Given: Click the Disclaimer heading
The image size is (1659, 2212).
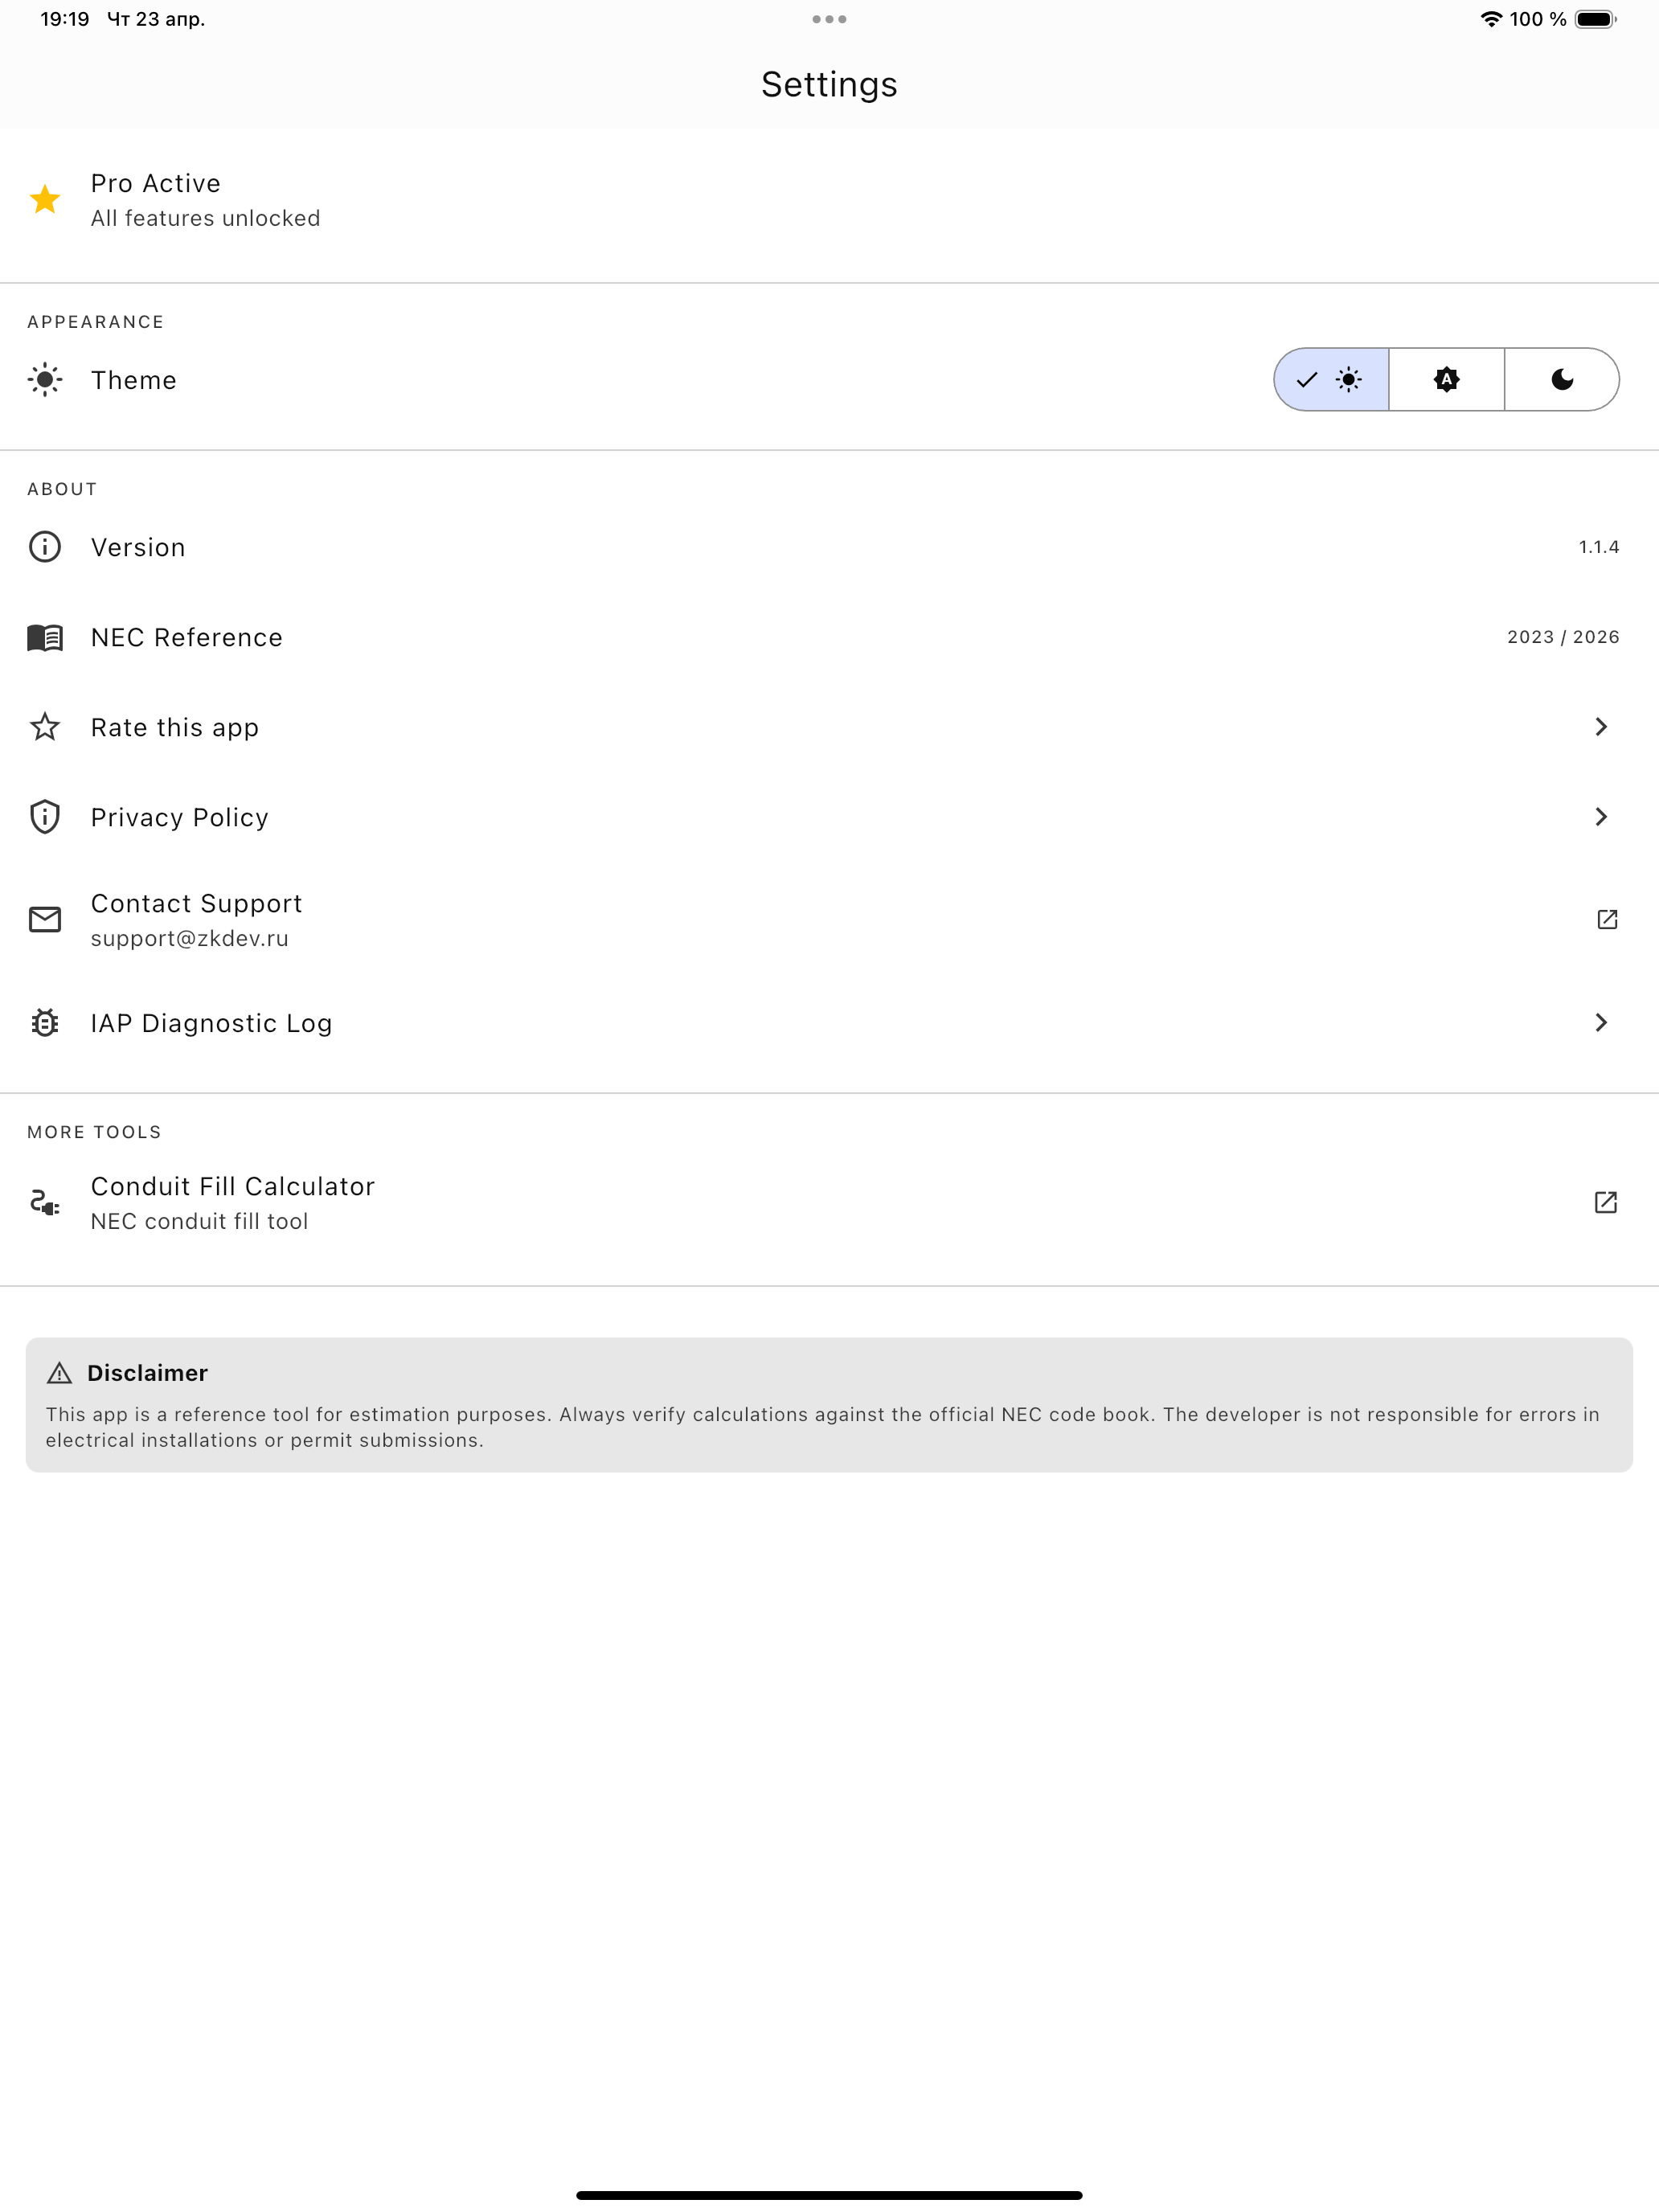Looking at the screenshot, I should tap(147, 1373).
